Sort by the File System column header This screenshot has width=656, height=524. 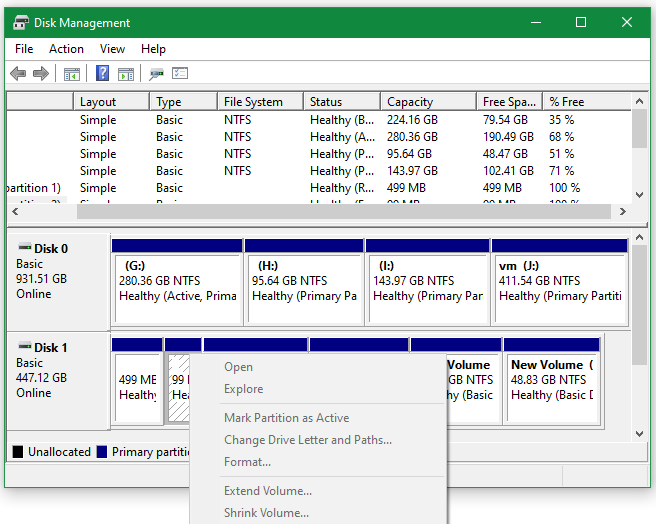pyautogui.click(x=260, y=102)
